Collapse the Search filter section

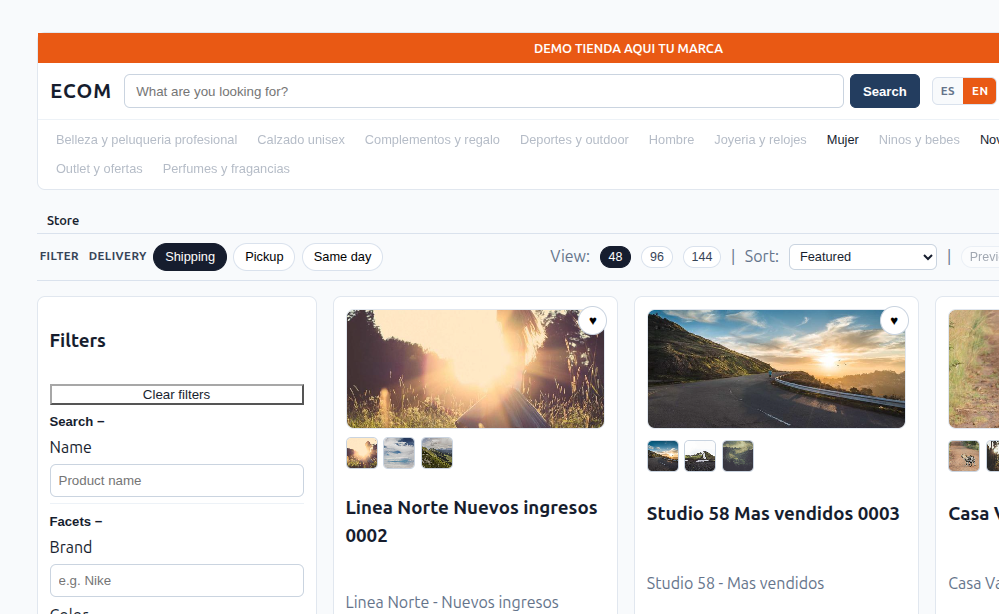[77, 422]
